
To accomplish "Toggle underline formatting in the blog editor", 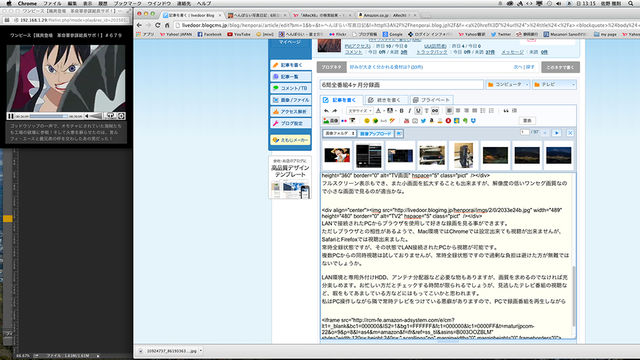I will 418,111.
